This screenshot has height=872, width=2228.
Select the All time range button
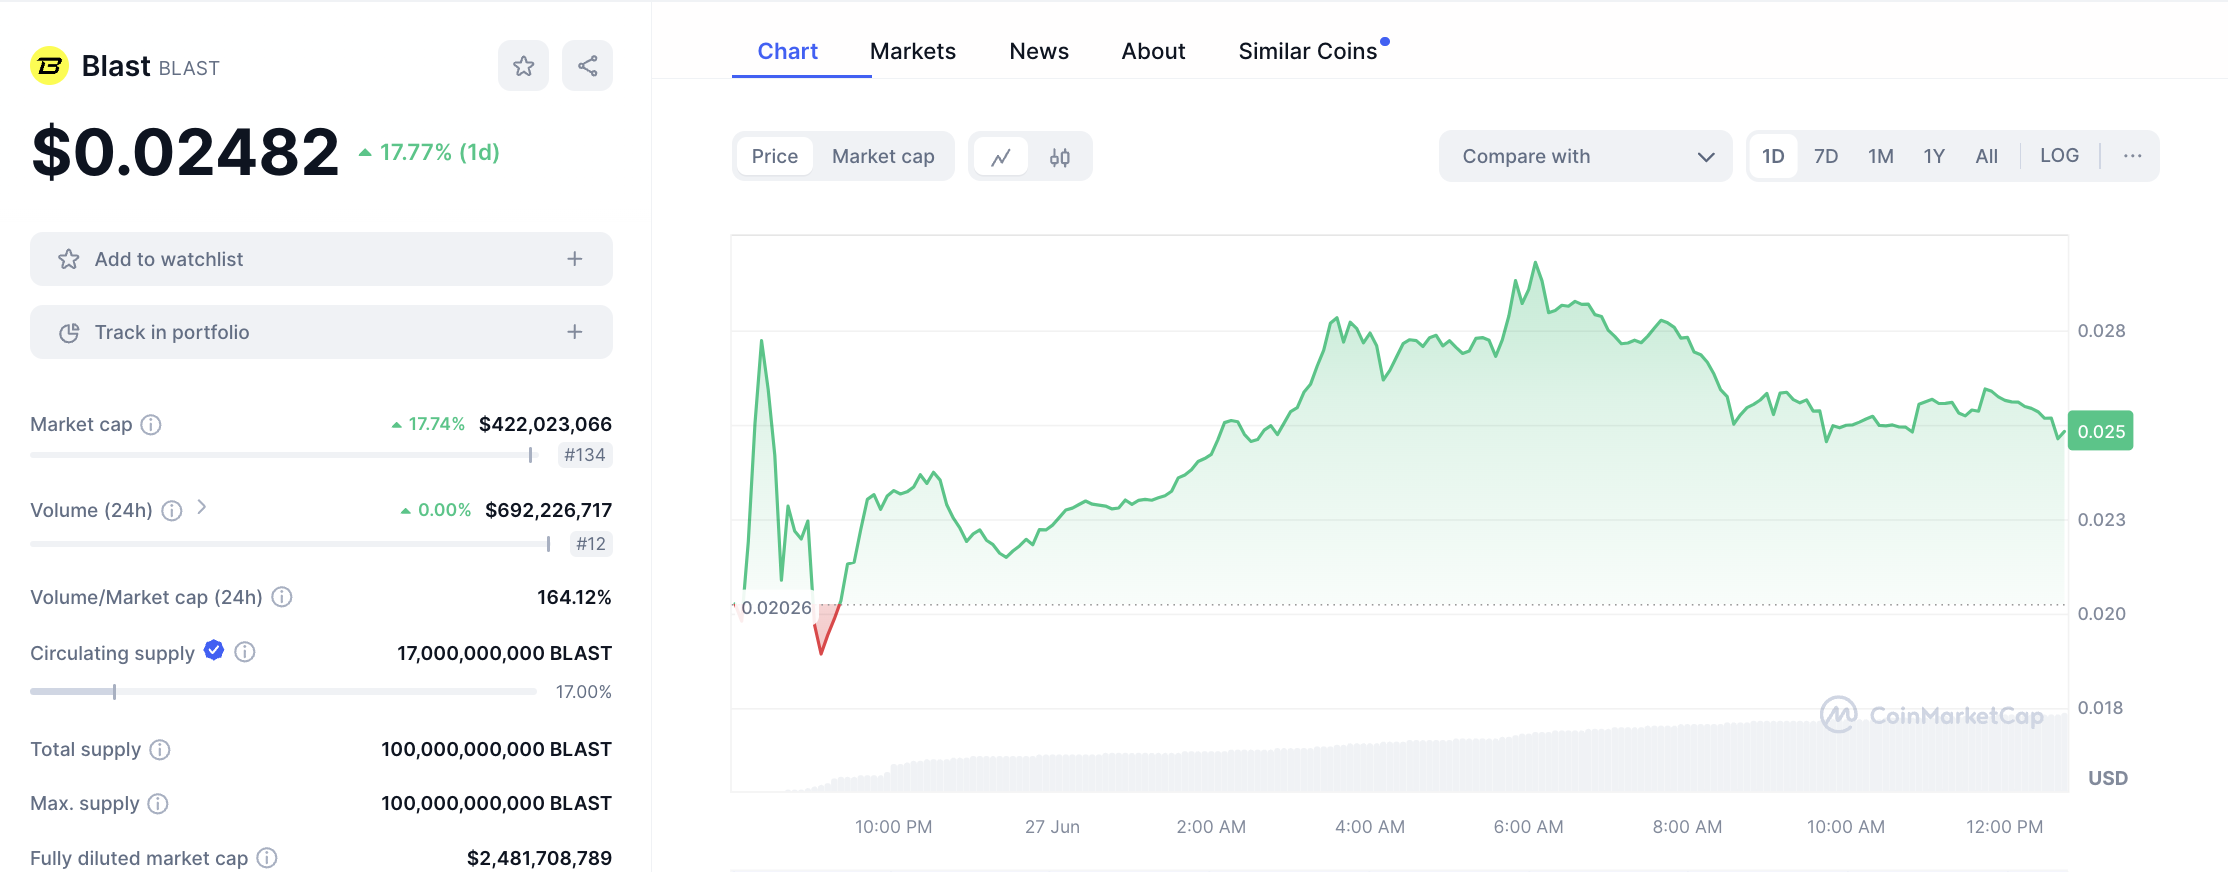1986,156
